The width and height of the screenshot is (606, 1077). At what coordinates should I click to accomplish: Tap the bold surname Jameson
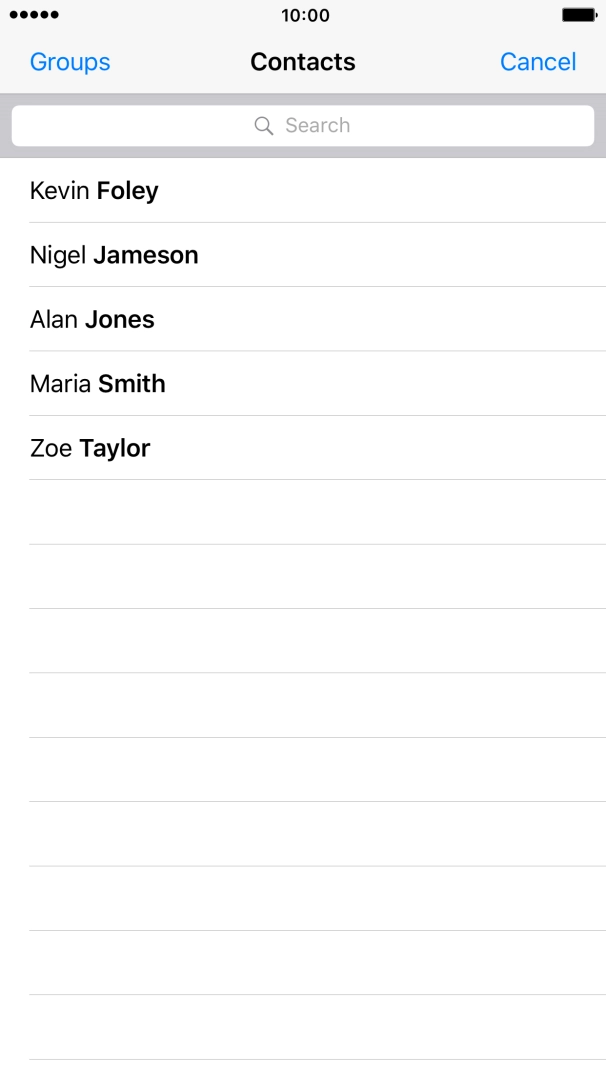146,255
